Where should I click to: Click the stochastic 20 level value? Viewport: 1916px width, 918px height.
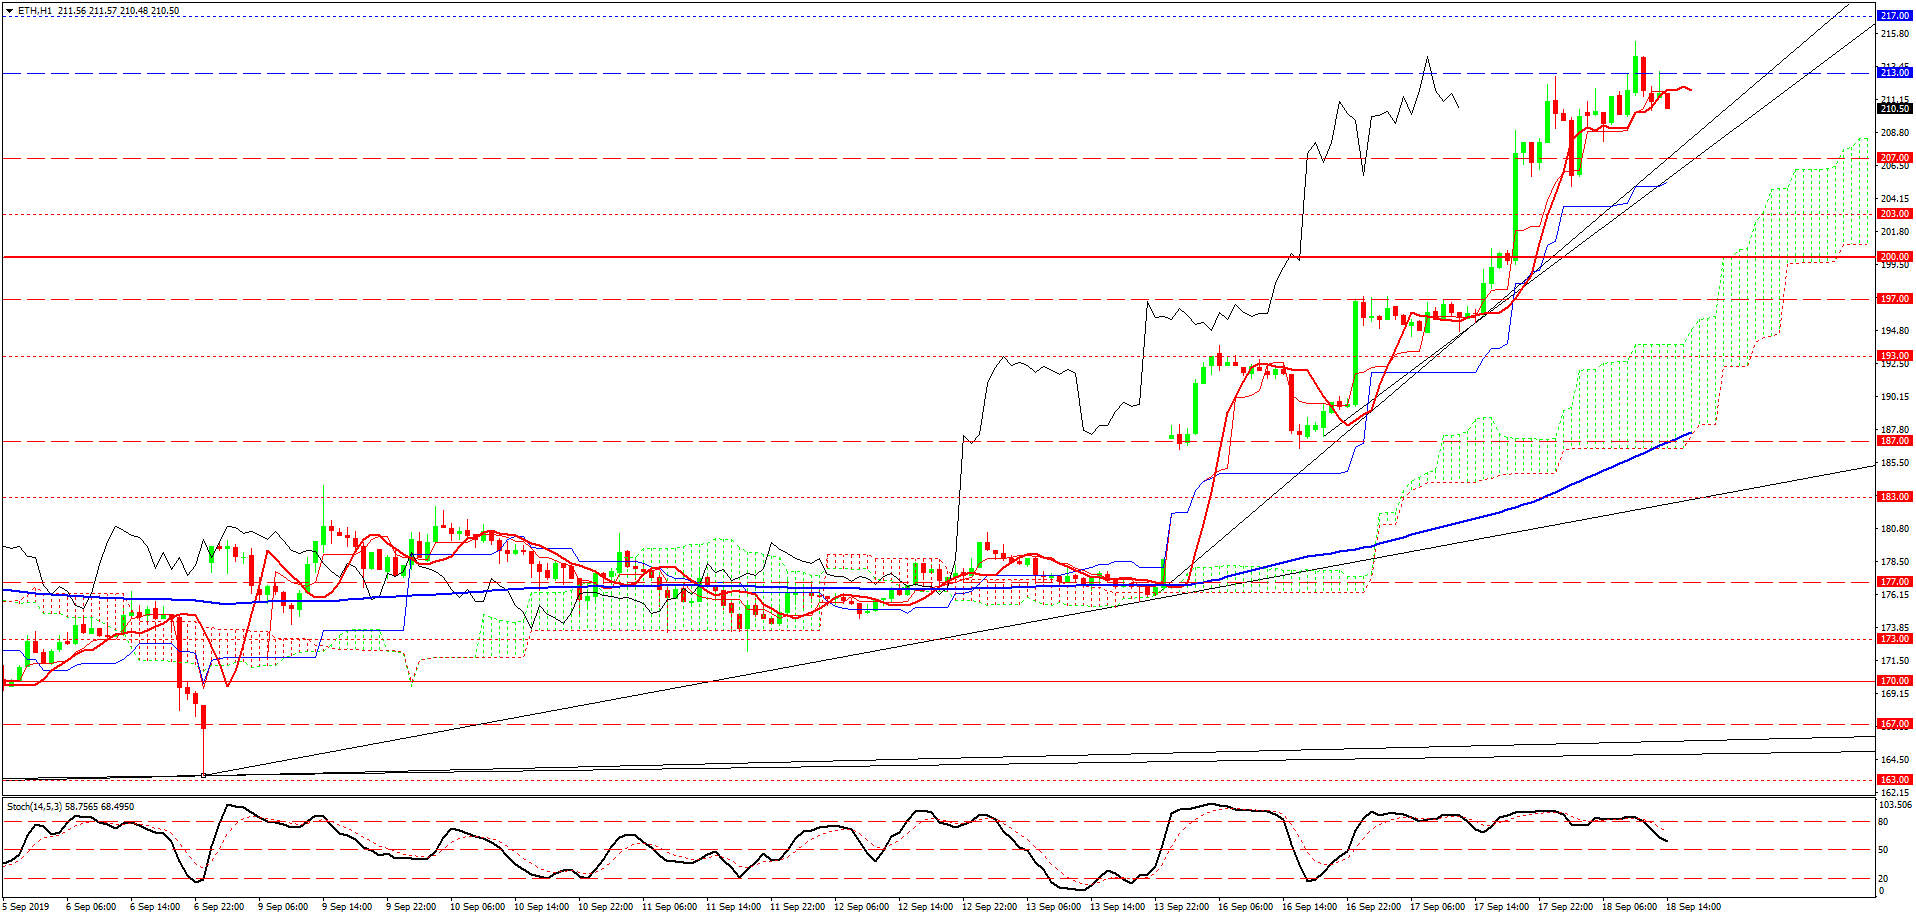coord(1883,879)
